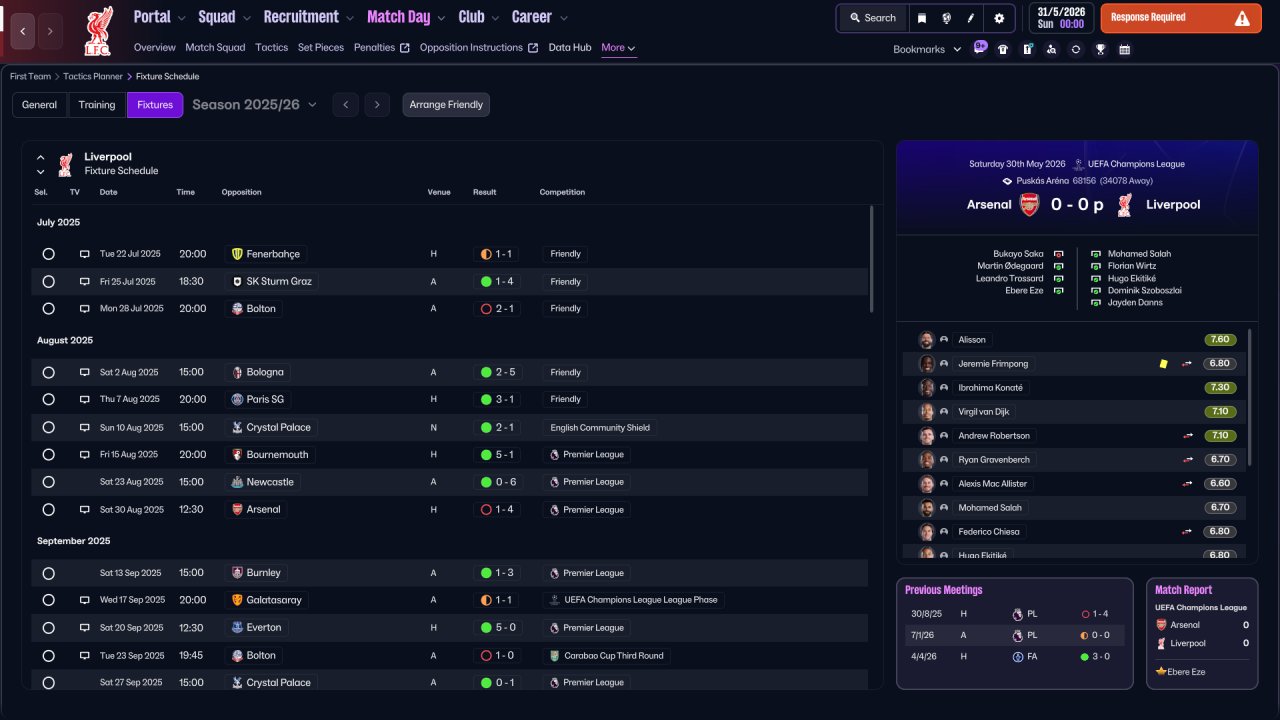Open the Career dropdown menu
Viewport: 1280px width, 720px height.
pos(539,17)
